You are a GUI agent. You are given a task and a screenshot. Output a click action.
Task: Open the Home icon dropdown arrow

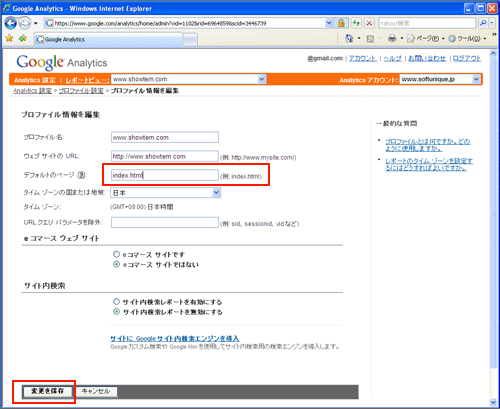click(359, 39)
